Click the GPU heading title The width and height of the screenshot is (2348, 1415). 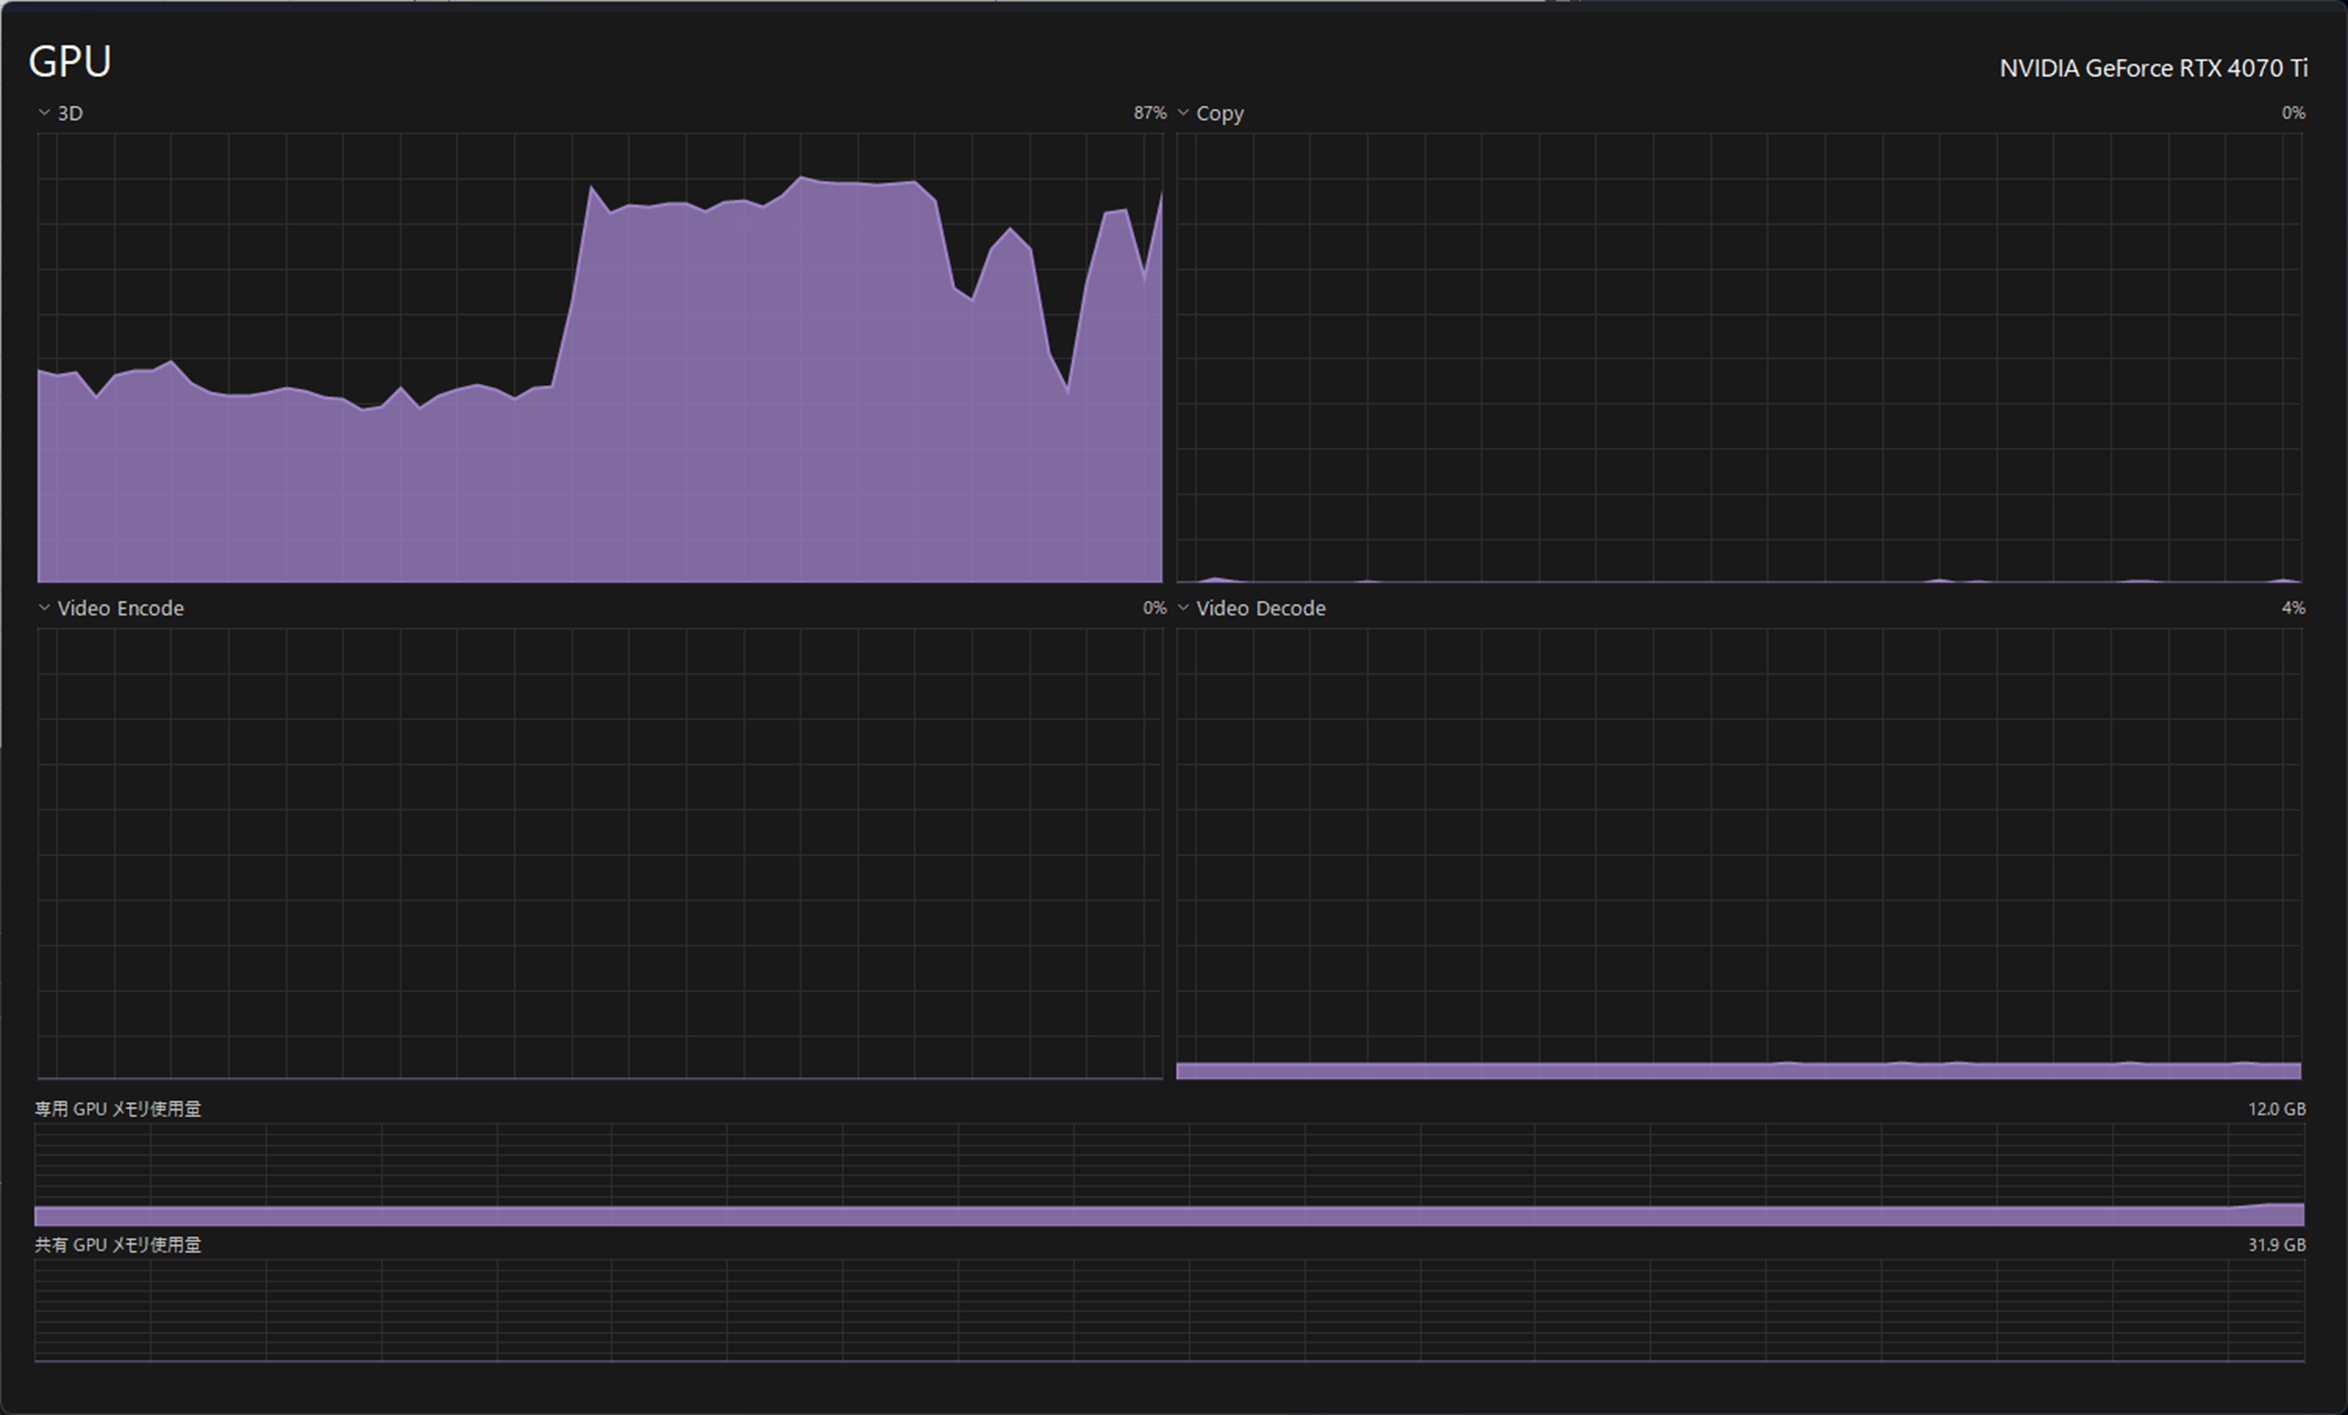pyautogui.click(x=70, y=62)
